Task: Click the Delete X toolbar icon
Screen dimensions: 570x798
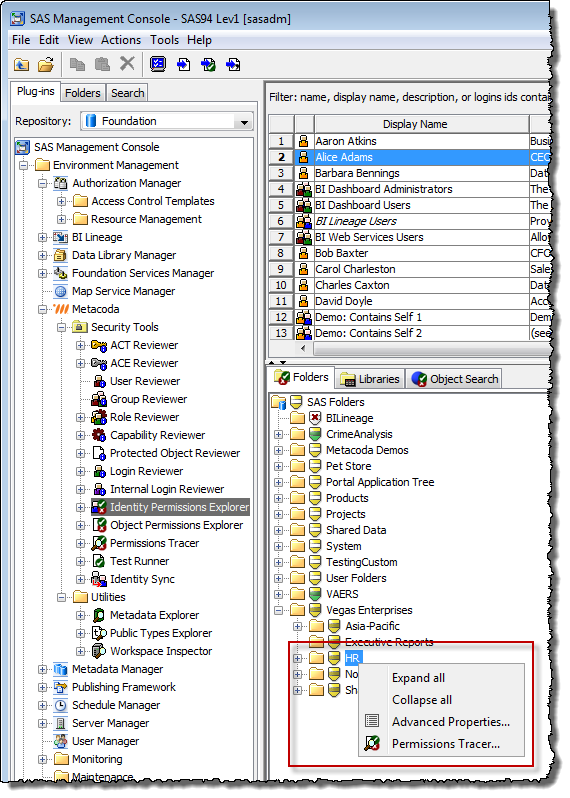Action: pos(127,64)
